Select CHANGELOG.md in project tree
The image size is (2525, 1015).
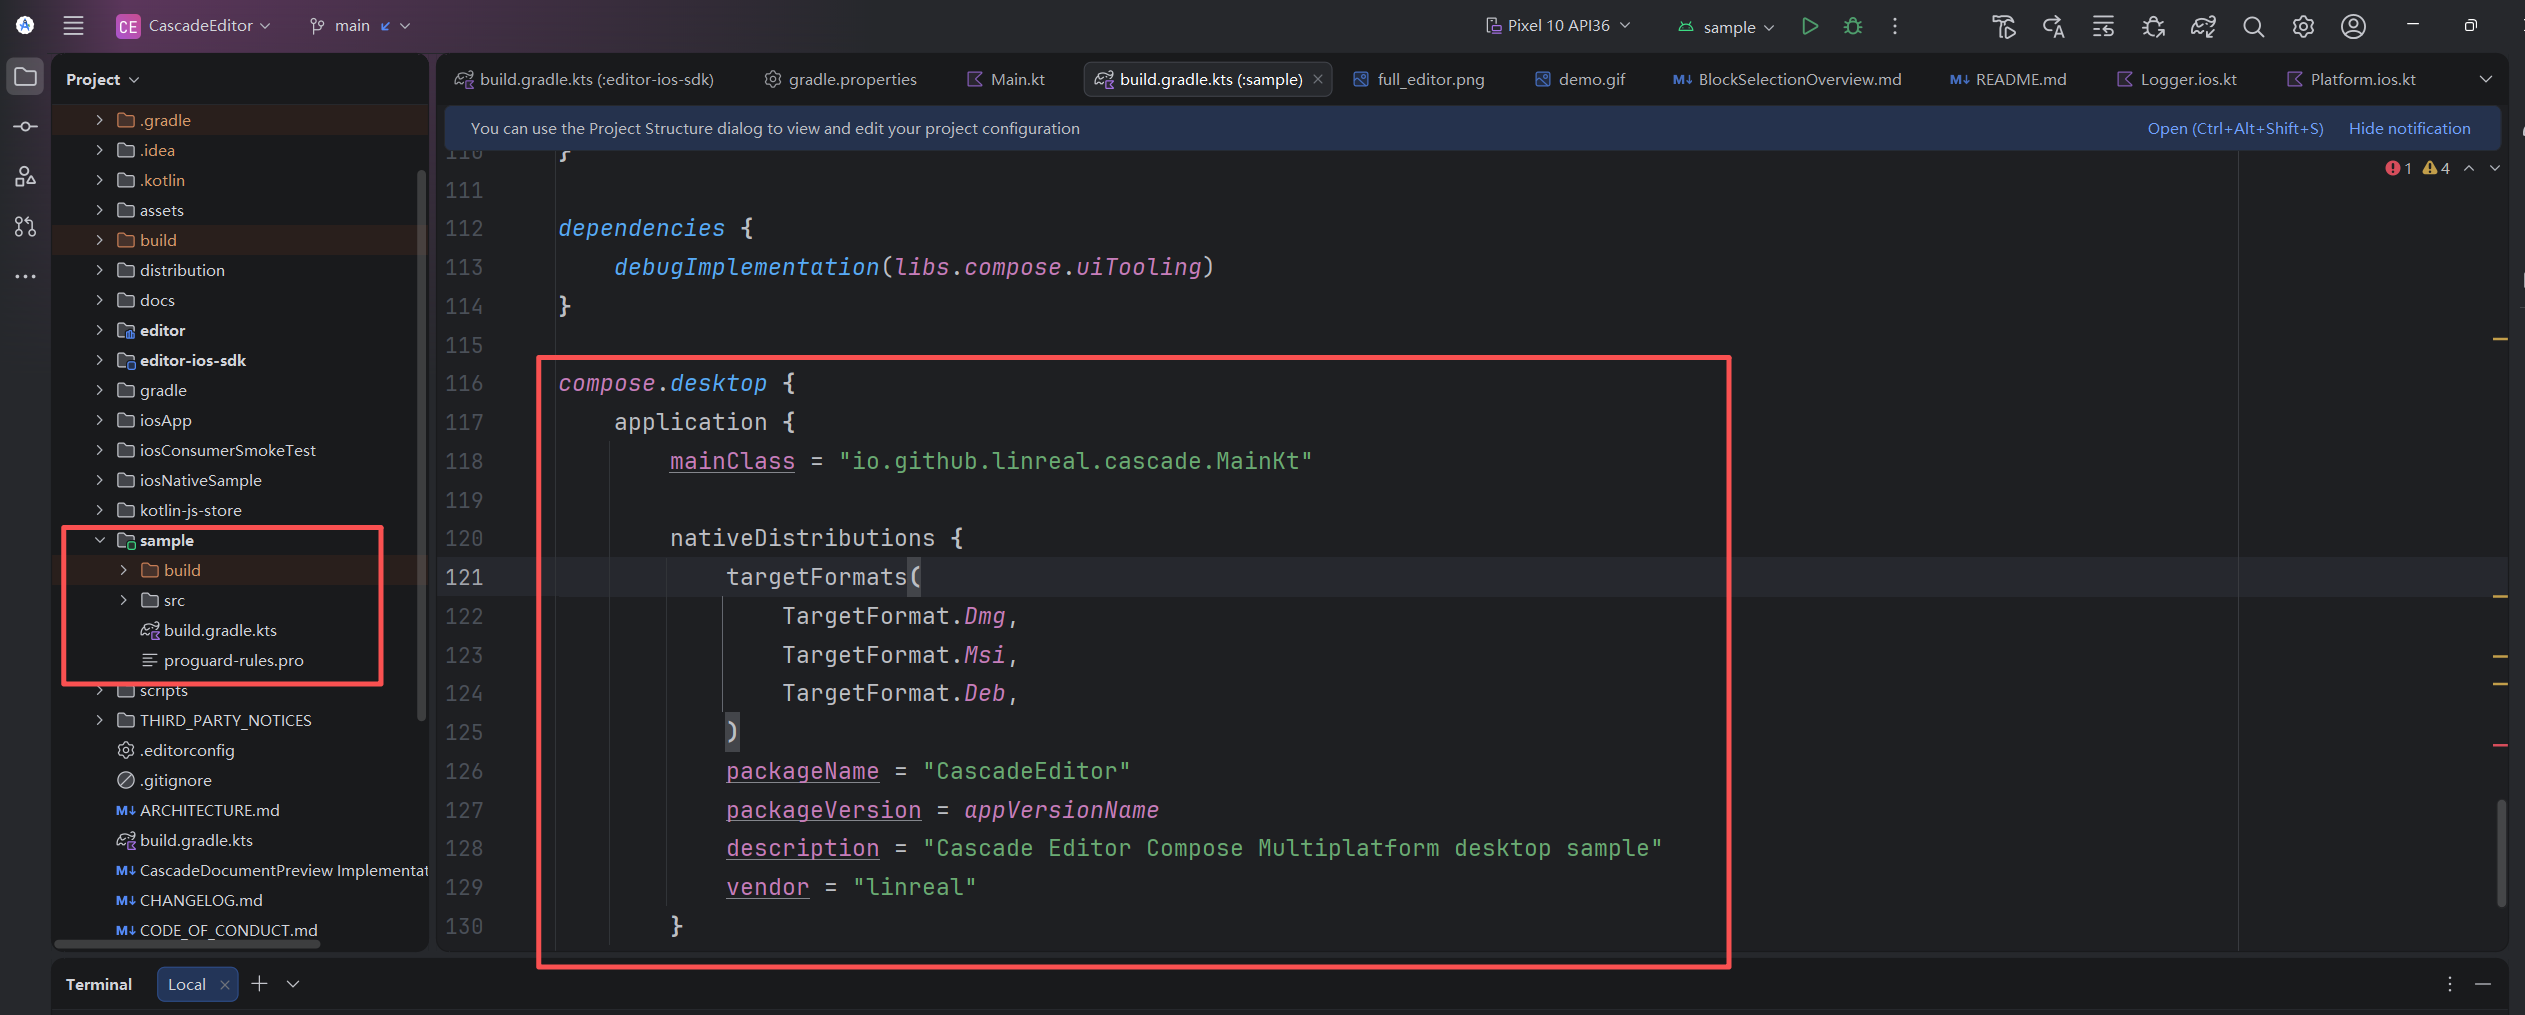coord(201,900)
